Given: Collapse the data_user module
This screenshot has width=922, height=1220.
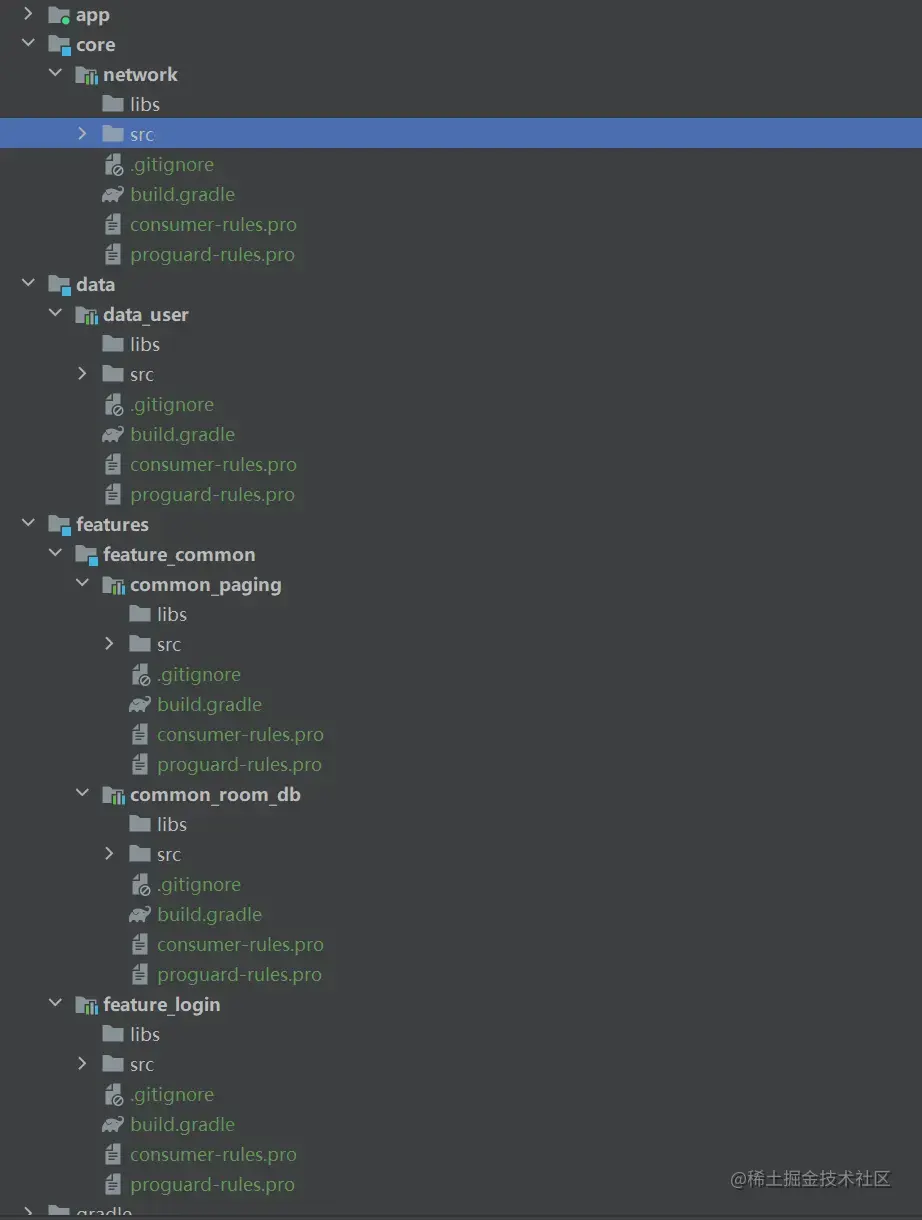Looking at the screenshot, I should pyautogui.click(x=55, y=315).
